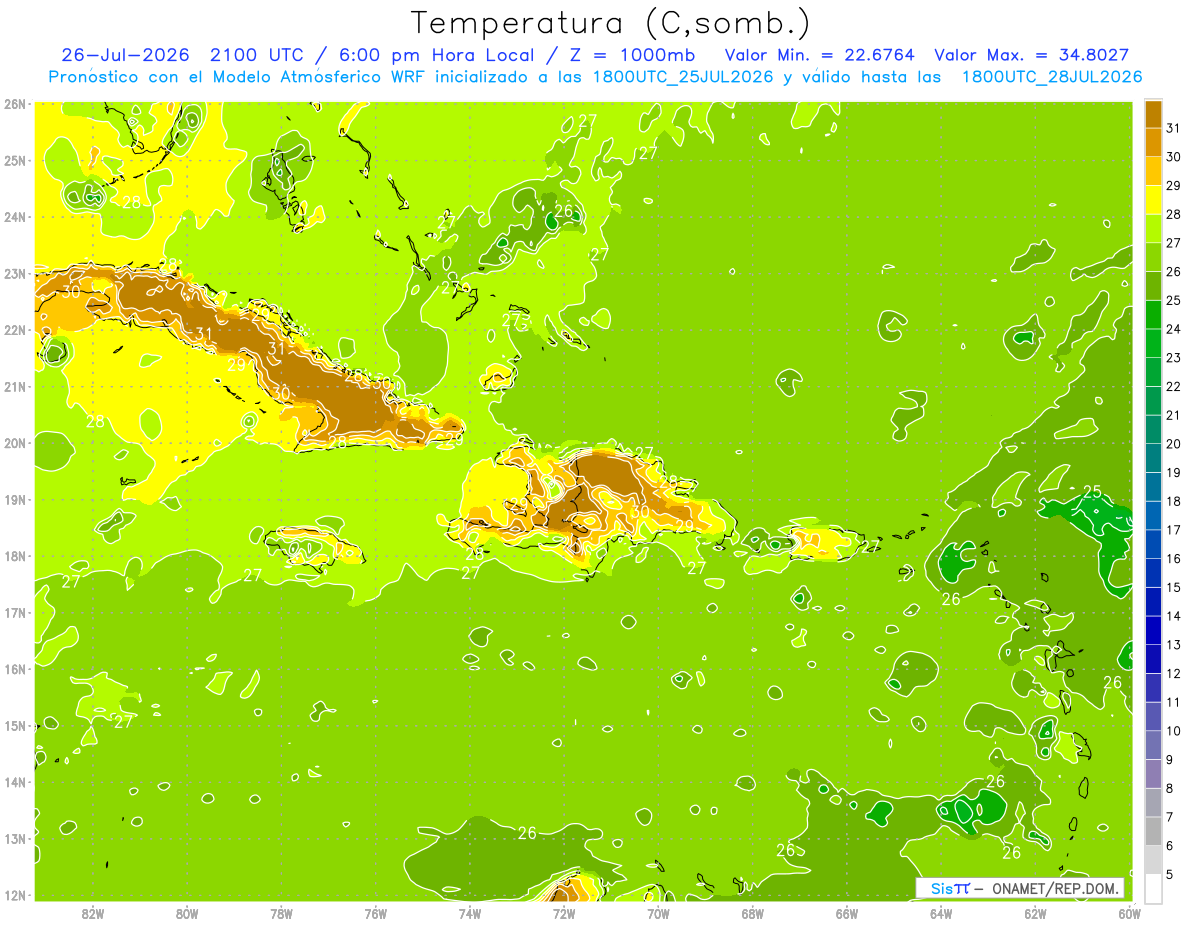Click the '13N' latitude axis label
Screen dimensions: 1200x927
point(15,838)
